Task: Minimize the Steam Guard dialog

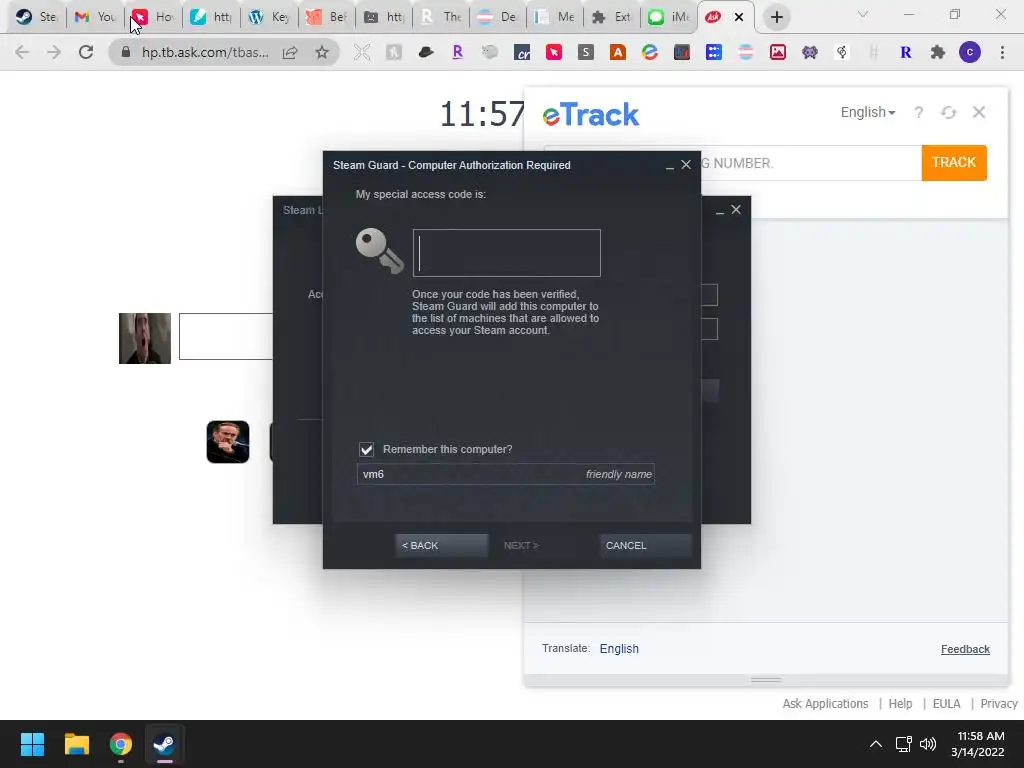Action: pos(669,166)
